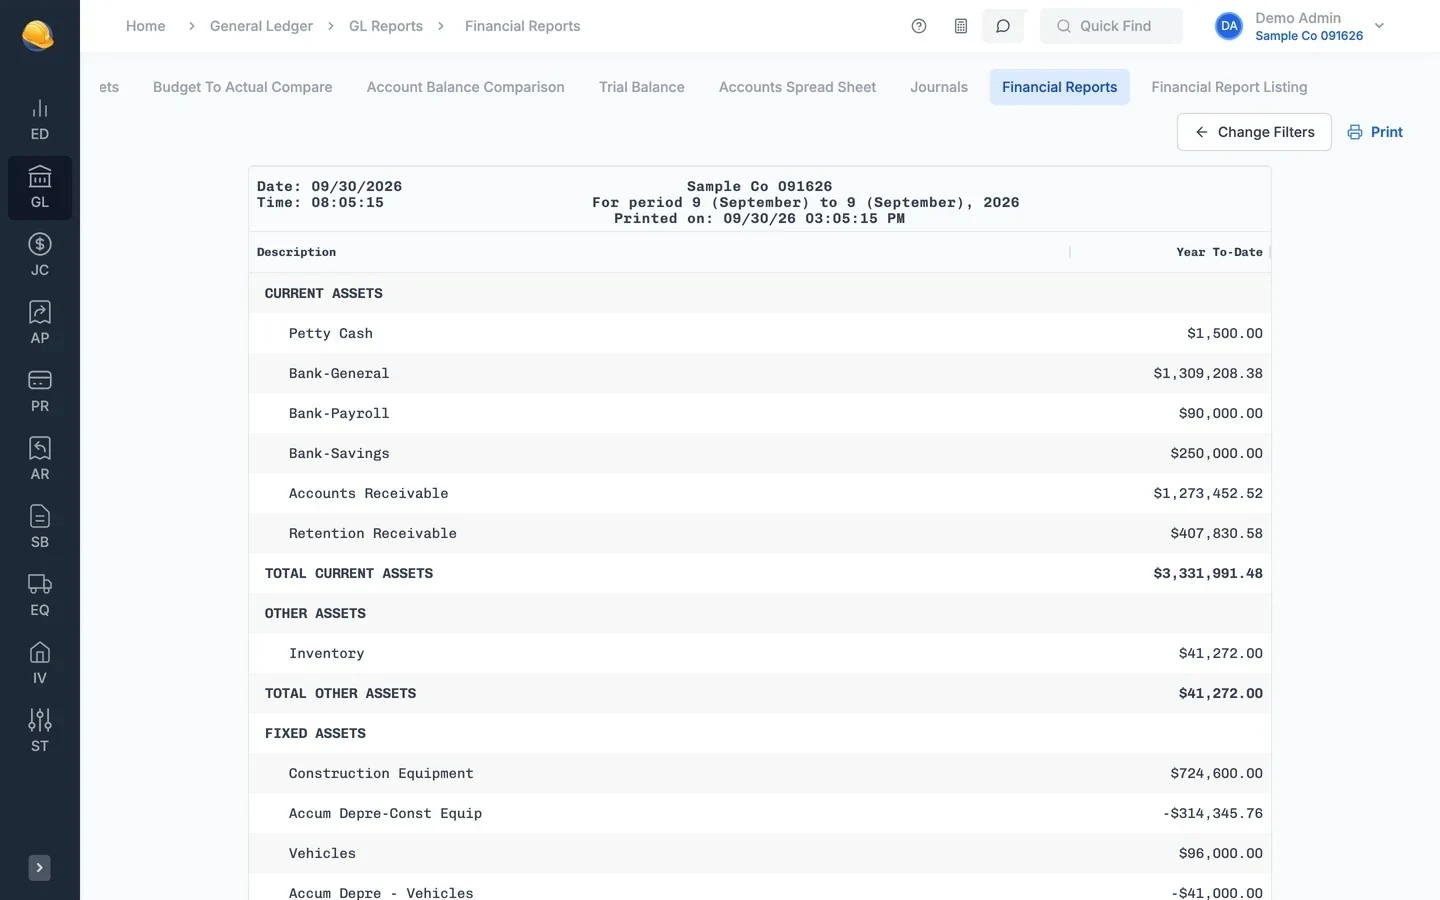Click the Financial Reports breadcrumb
1440x900 pixels.
click(522, 26)
